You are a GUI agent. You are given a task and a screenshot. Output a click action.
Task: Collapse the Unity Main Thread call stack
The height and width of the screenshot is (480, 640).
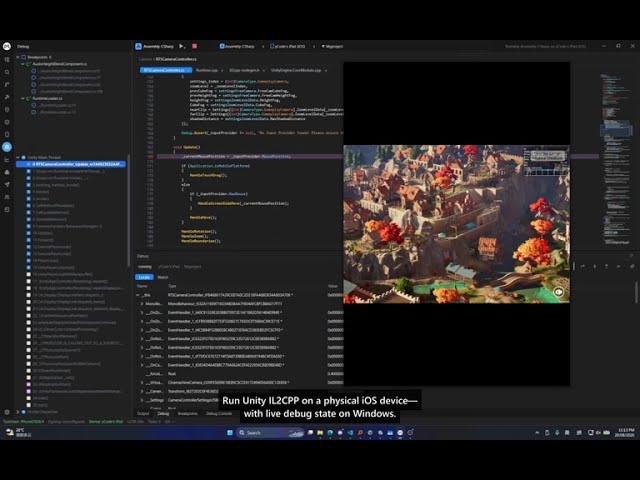click(18, 157)
